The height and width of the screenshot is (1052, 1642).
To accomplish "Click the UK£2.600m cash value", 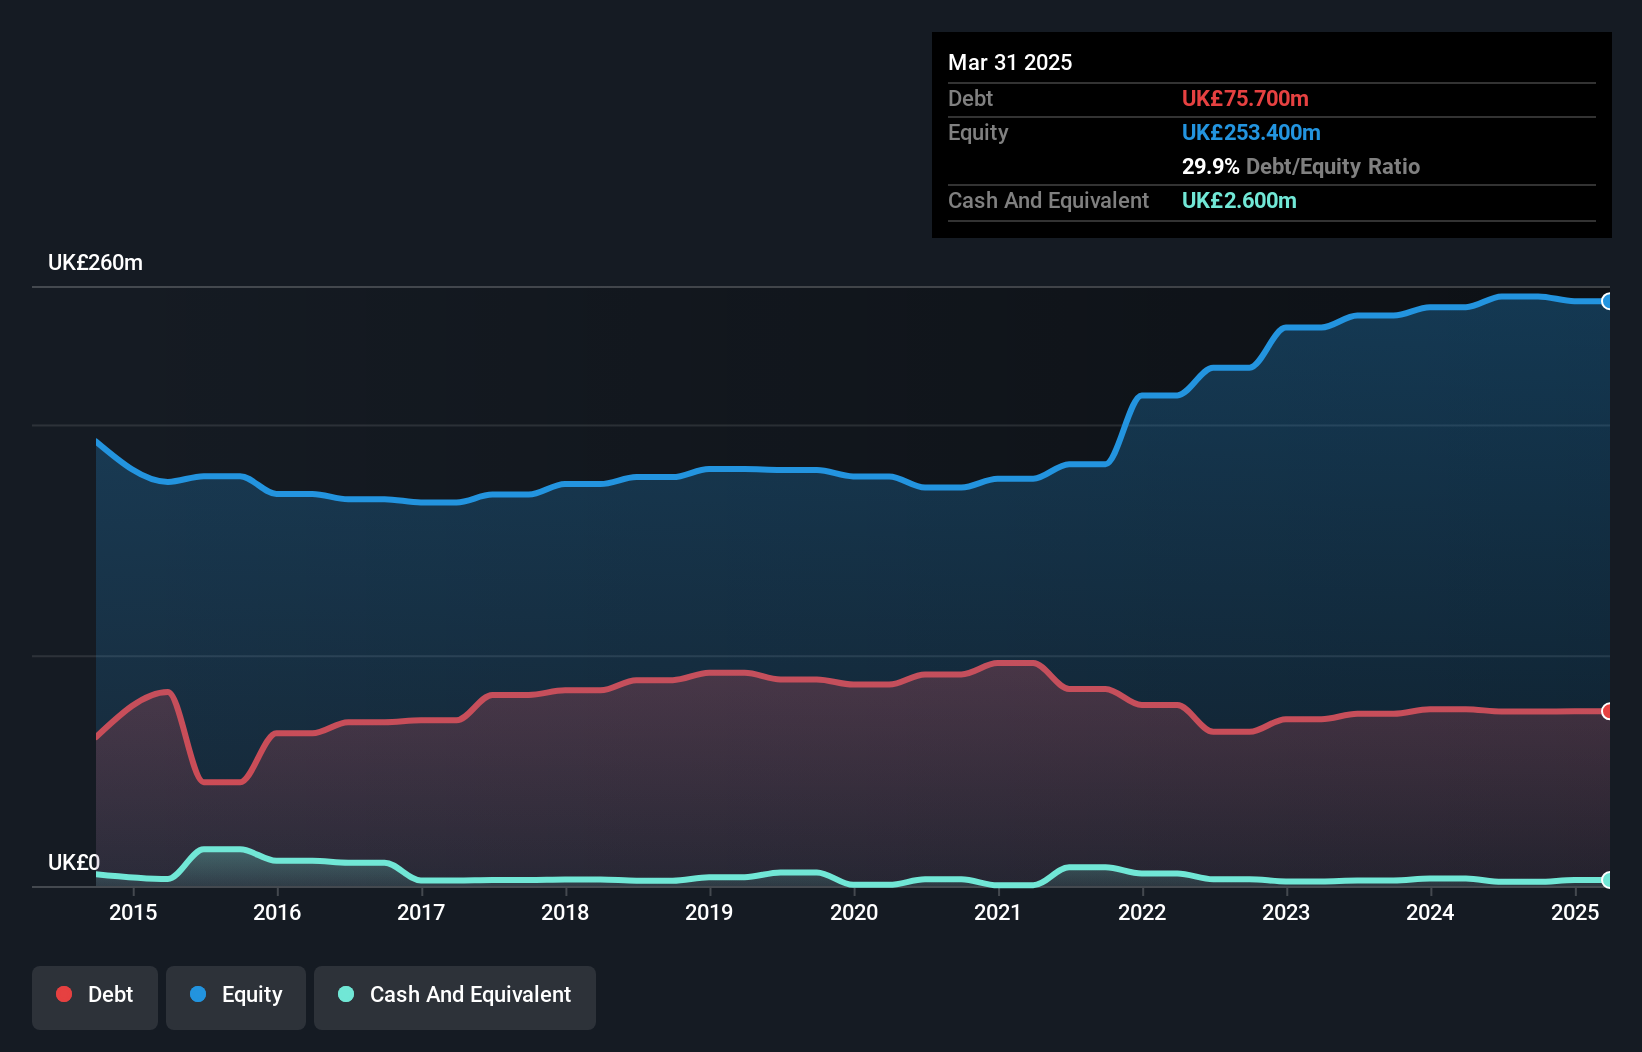I will point(1239,200).
